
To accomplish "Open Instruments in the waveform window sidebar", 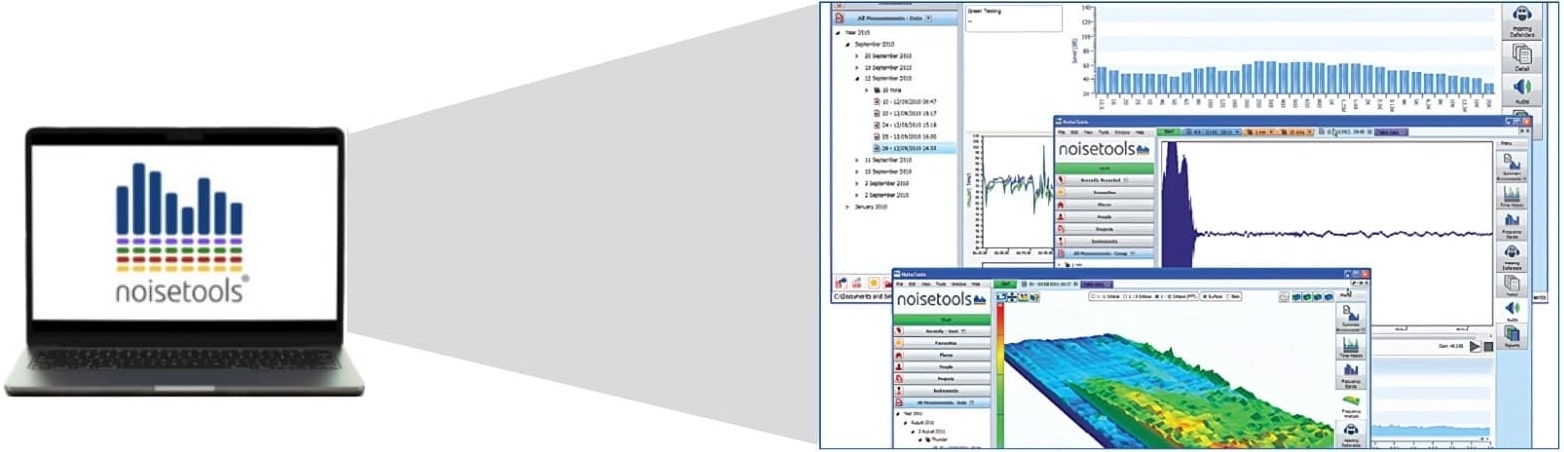I will [1104, 241].
